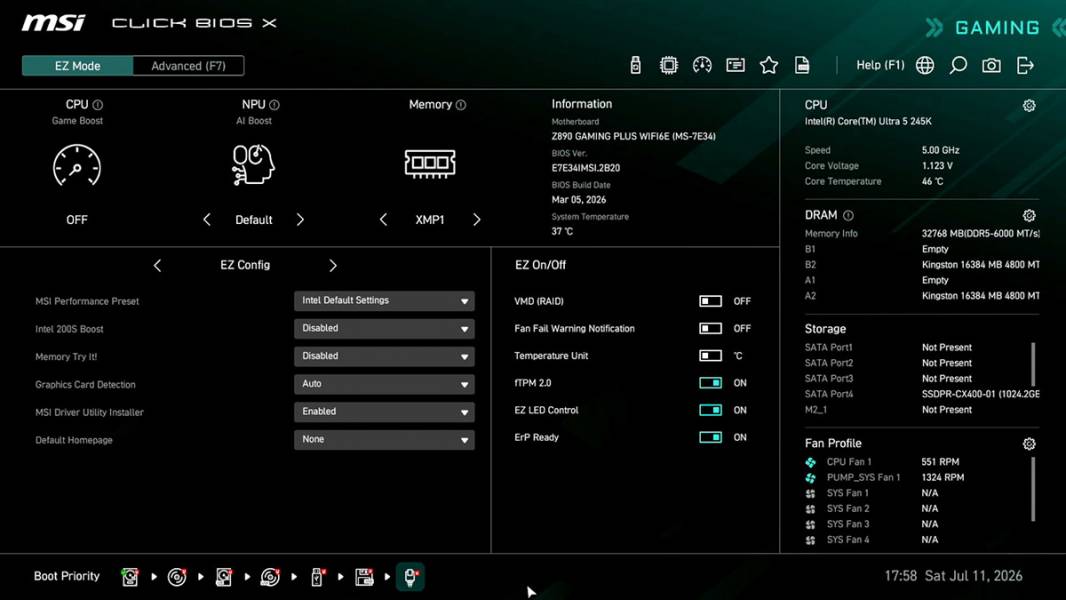
Task: Click the Game Boost OFF status text
Action: coord(77,219)
